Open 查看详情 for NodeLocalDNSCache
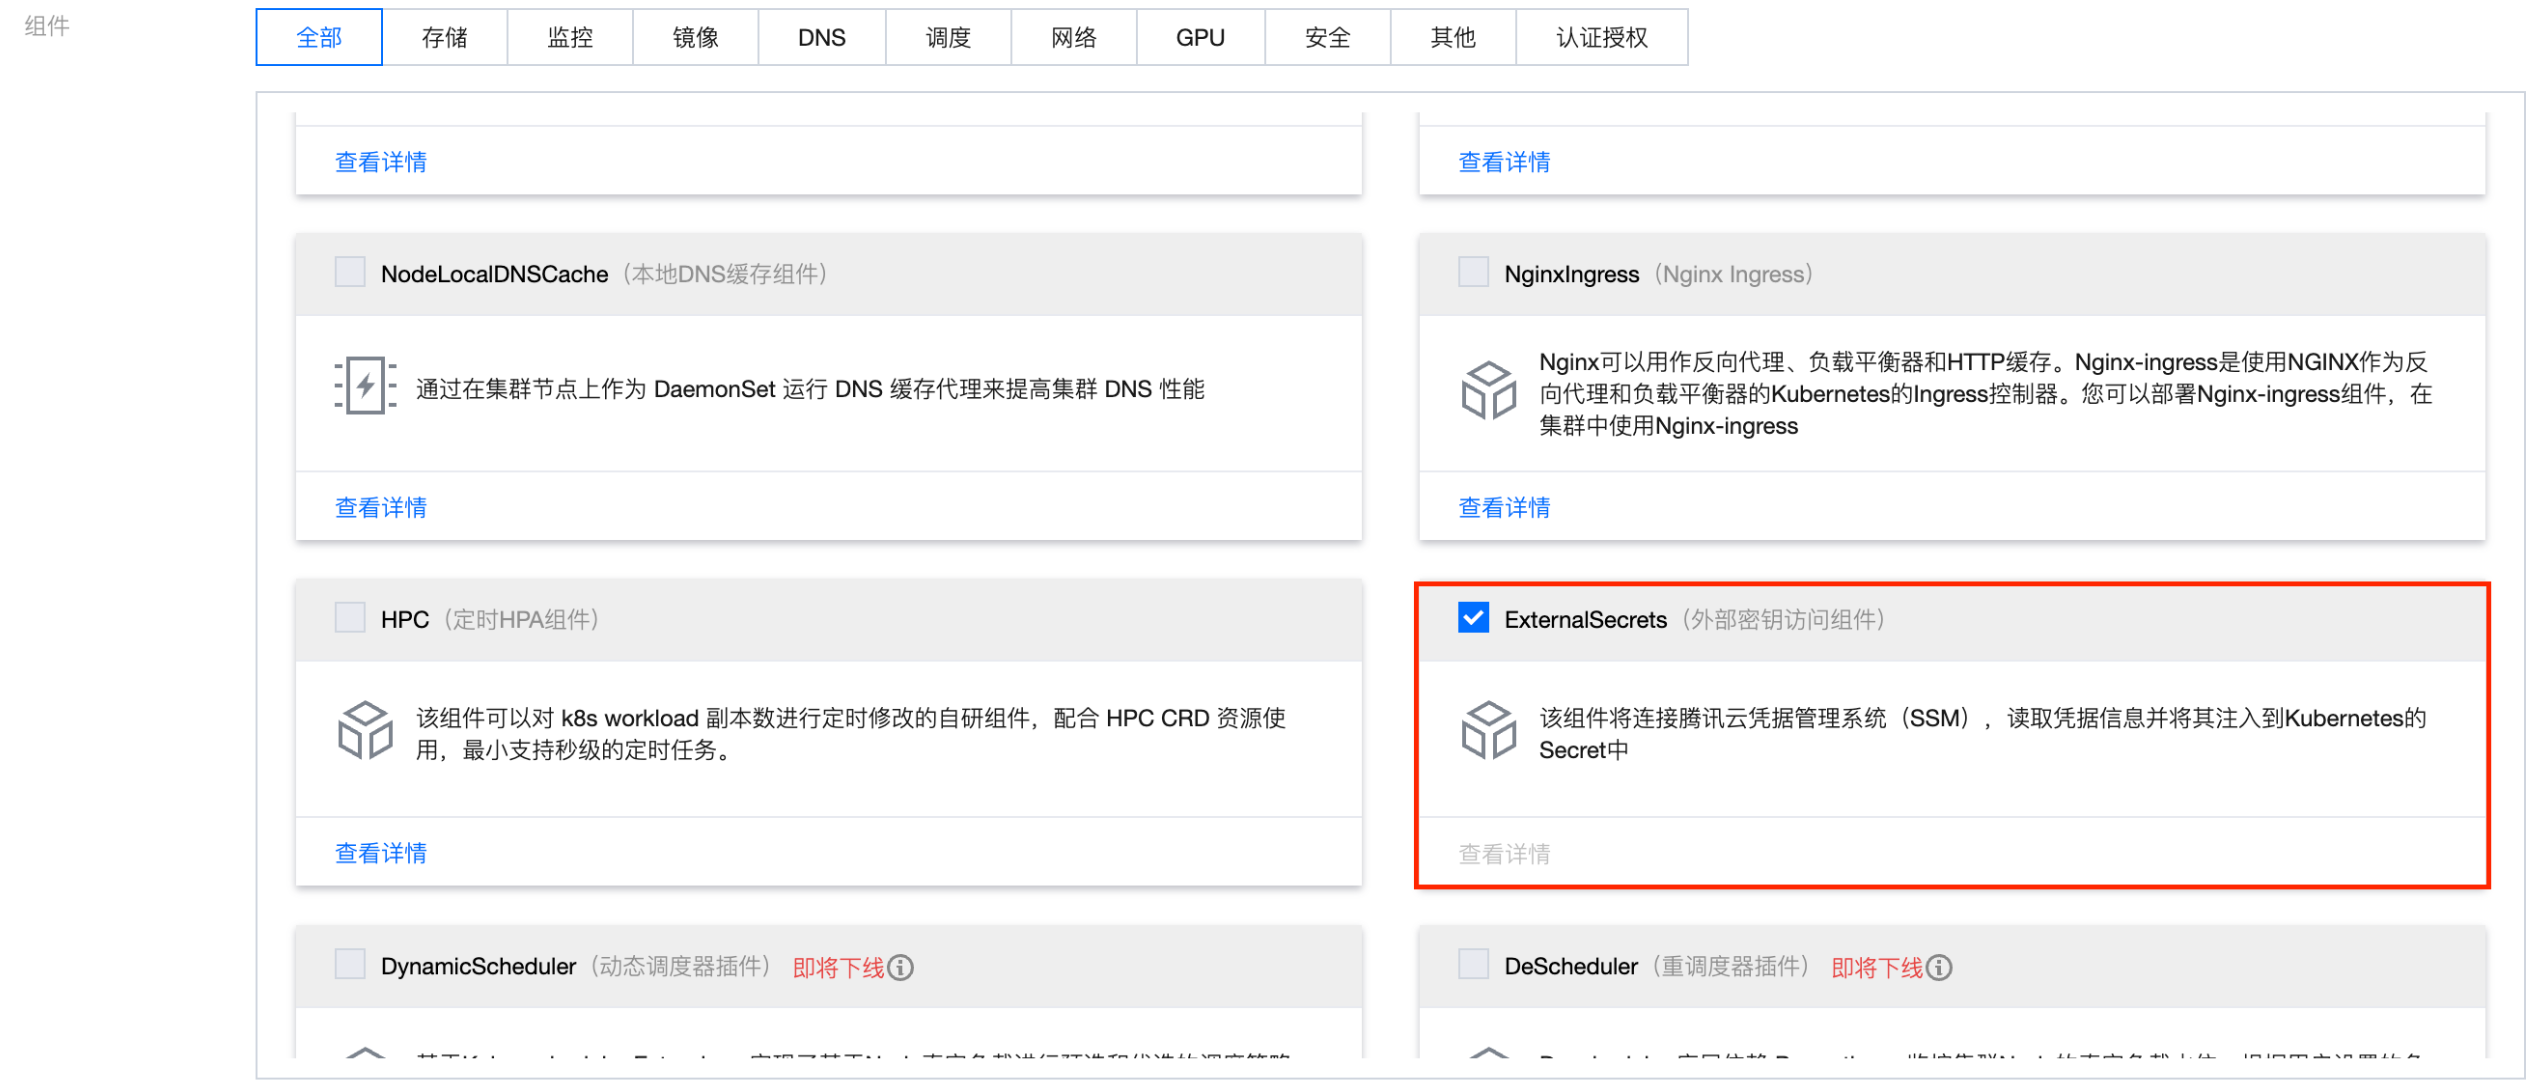This screenshot has height=1082, width=2541. (x=381, y=508)
